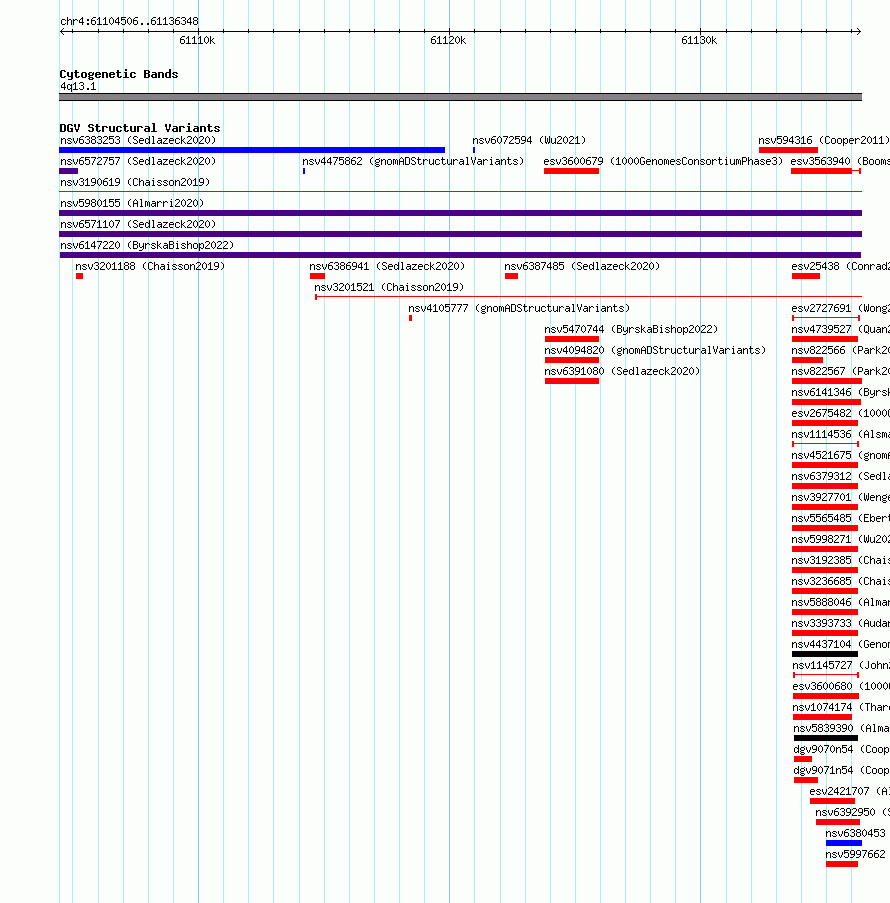Select nsv6380453 variant label
This screenshot has width=890, height=903.
tap(855, 834)
